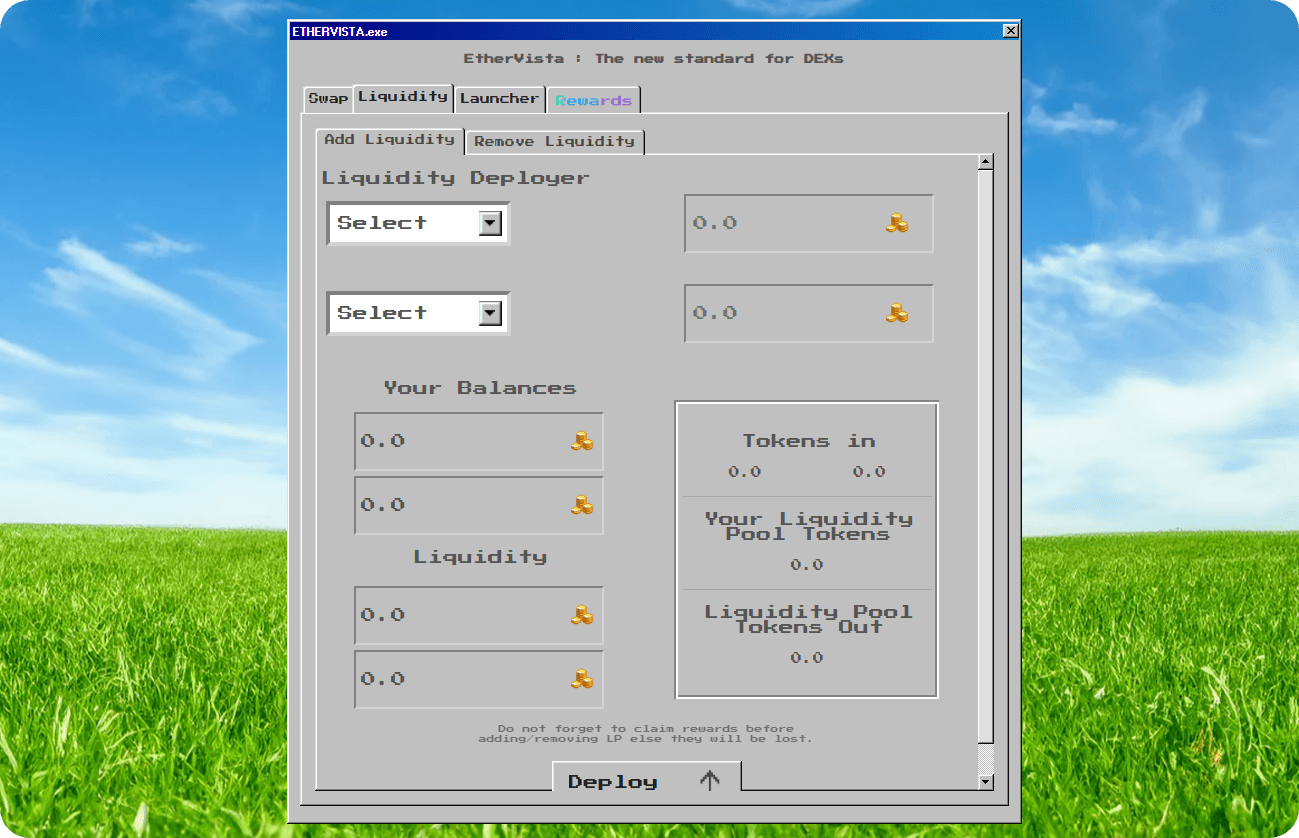Viewport: 1299px width, 838px height.
Task: Click the Deploy button
Action: pyautogui.click(x=647, y=777)
